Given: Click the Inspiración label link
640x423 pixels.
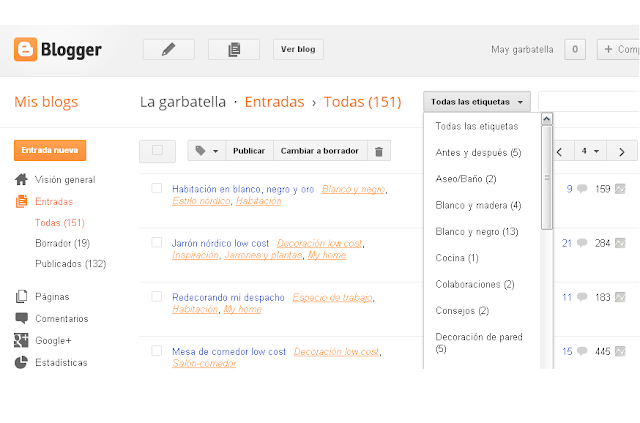Looking at the screenshot, I should pos(195,255).
